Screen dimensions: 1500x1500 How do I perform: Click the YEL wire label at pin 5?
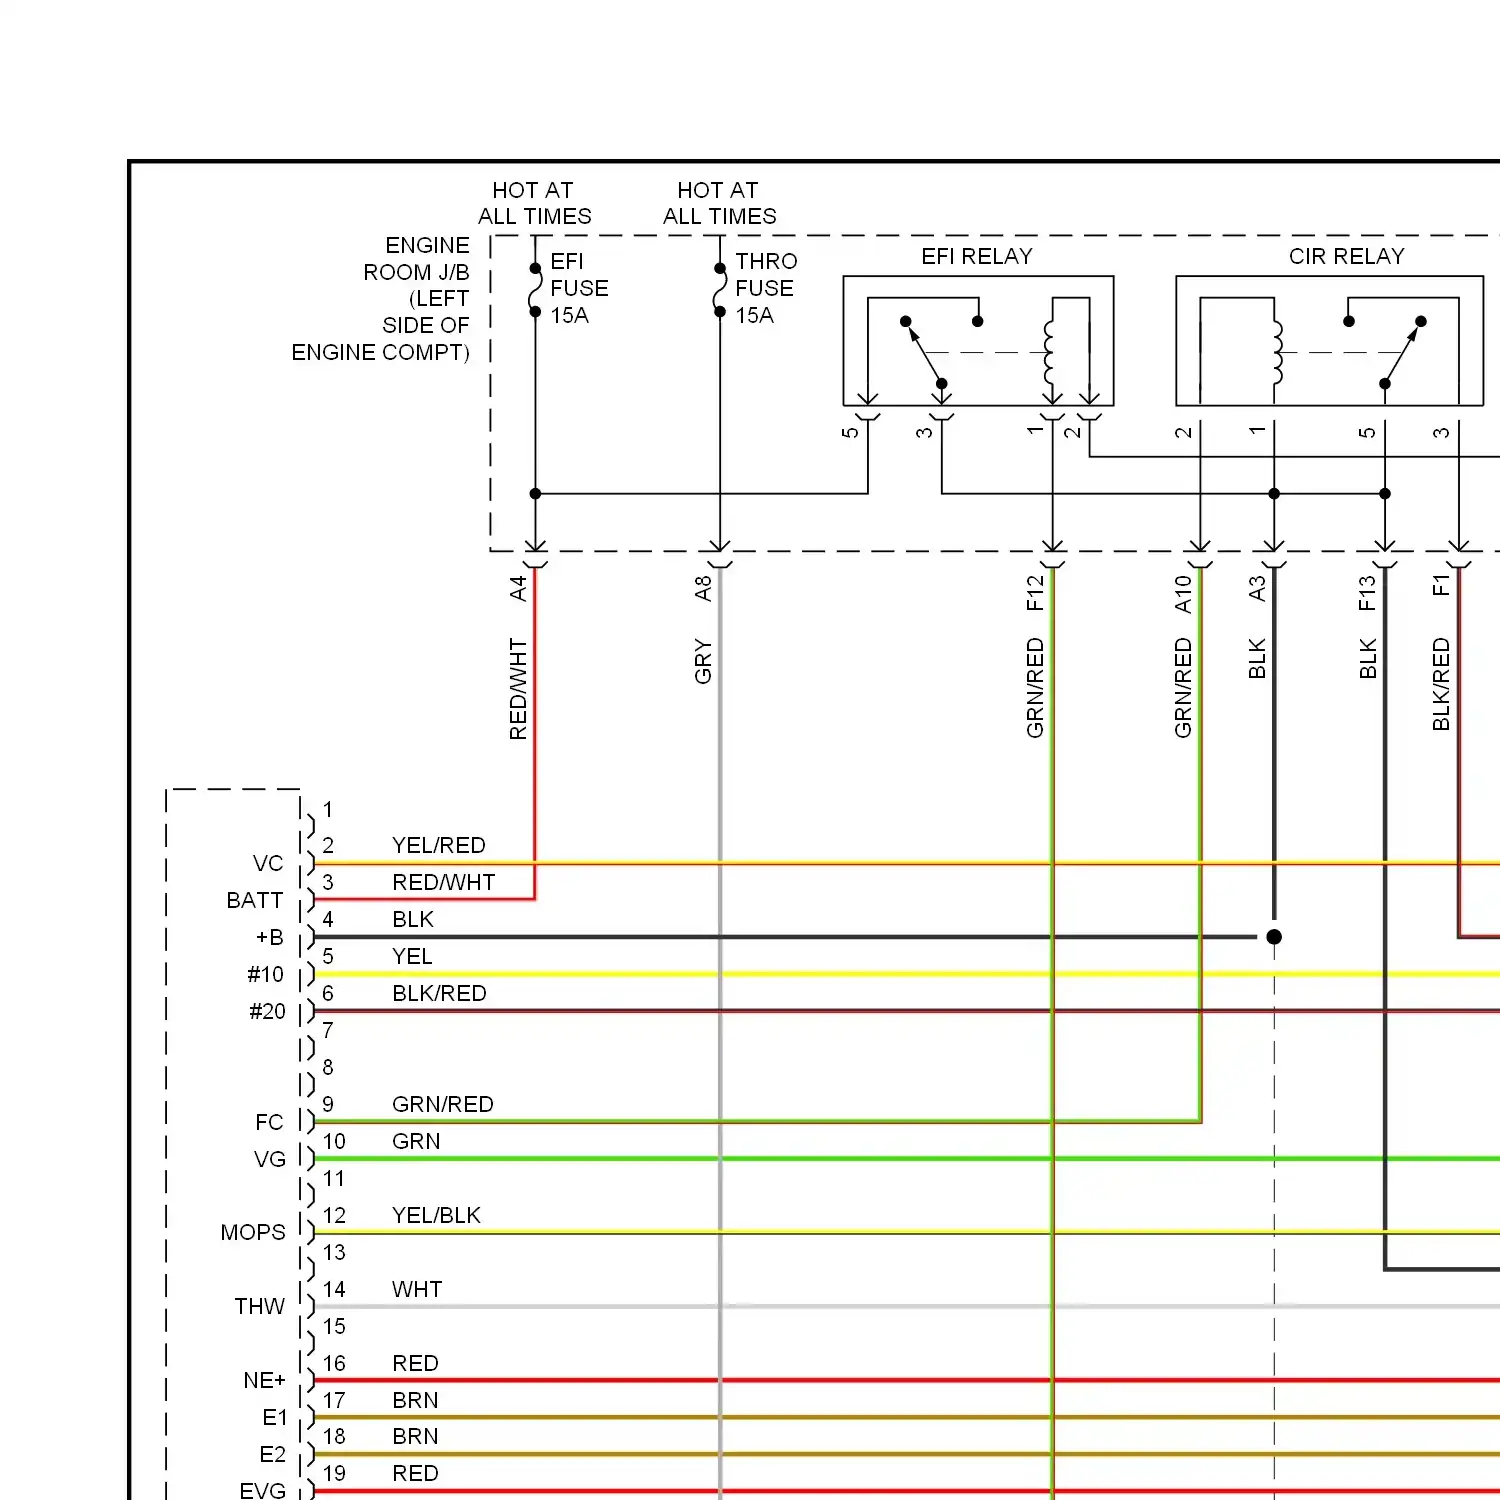pos(412,957)
